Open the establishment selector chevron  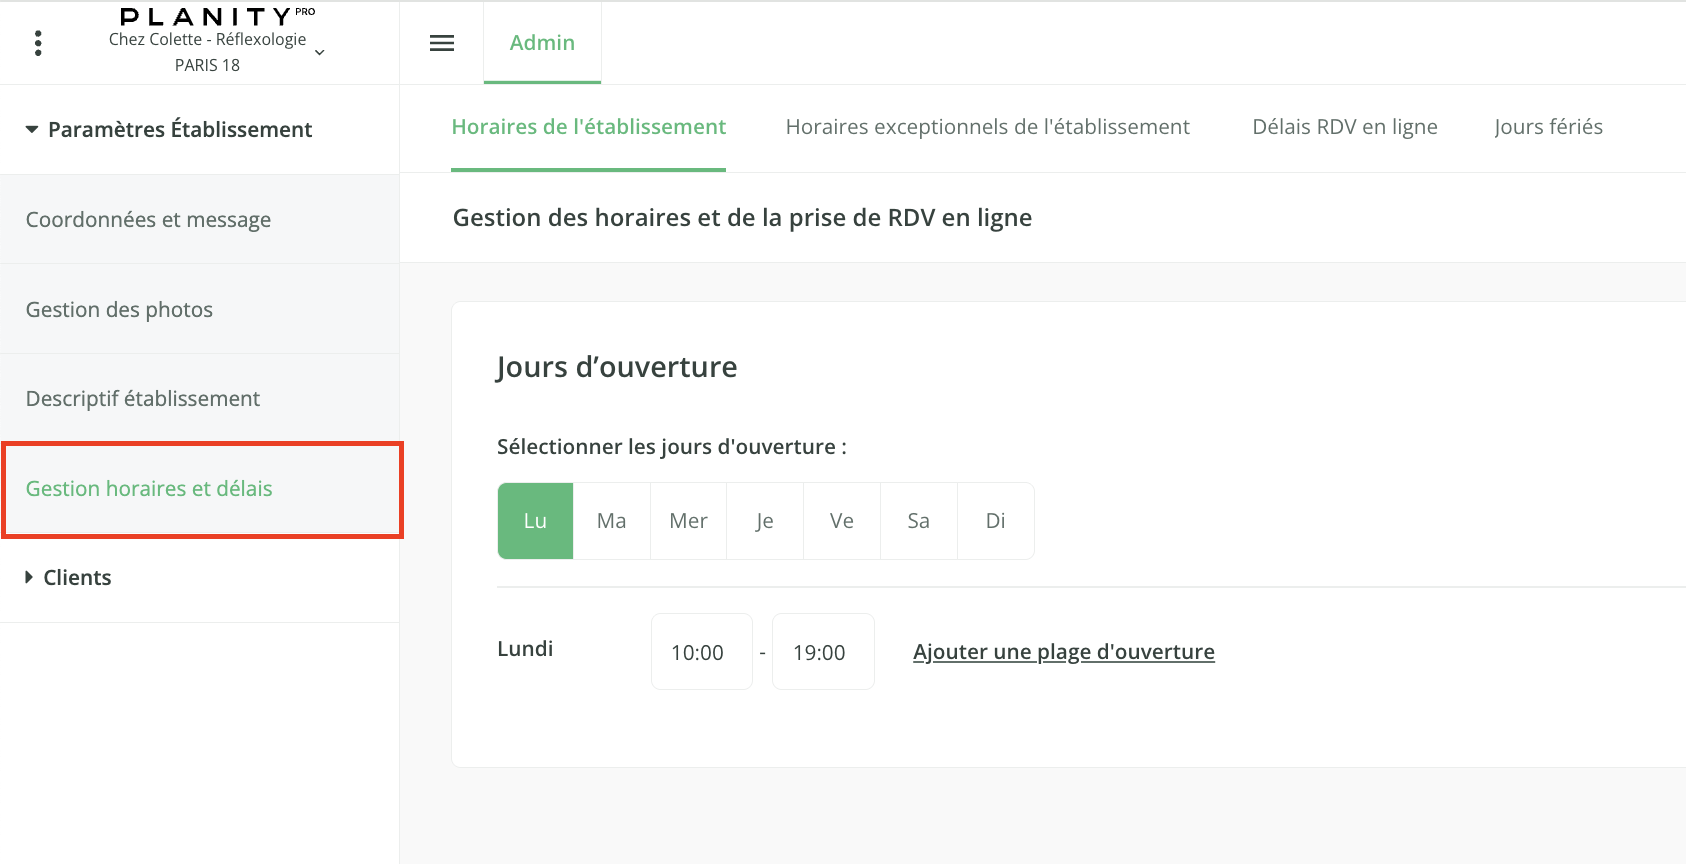click(x=320, y=53)
